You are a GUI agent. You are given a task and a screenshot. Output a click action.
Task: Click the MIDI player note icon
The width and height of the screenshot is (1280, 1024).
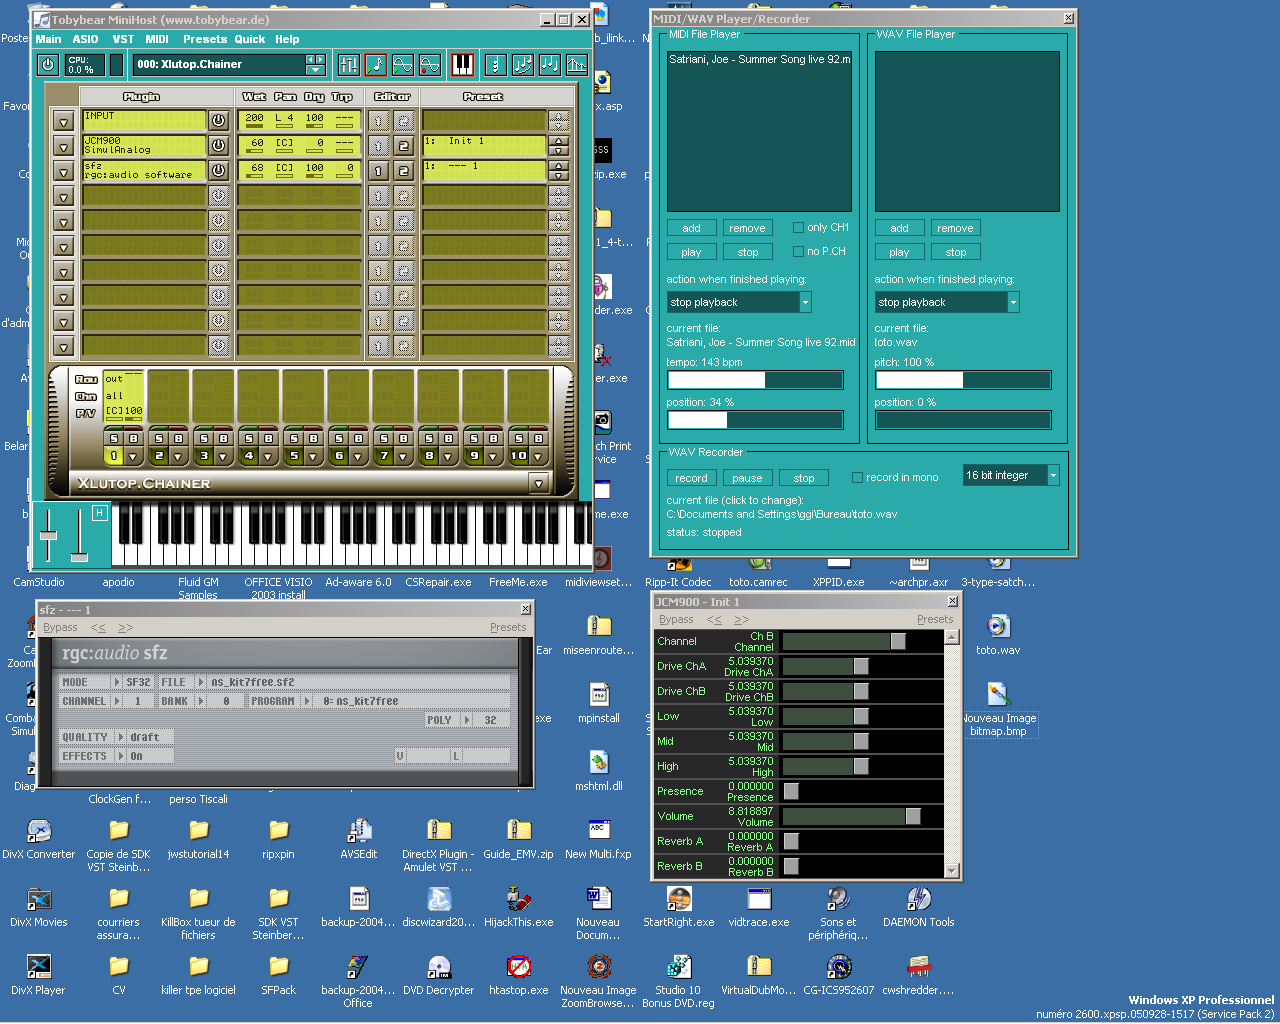[376, 65]
